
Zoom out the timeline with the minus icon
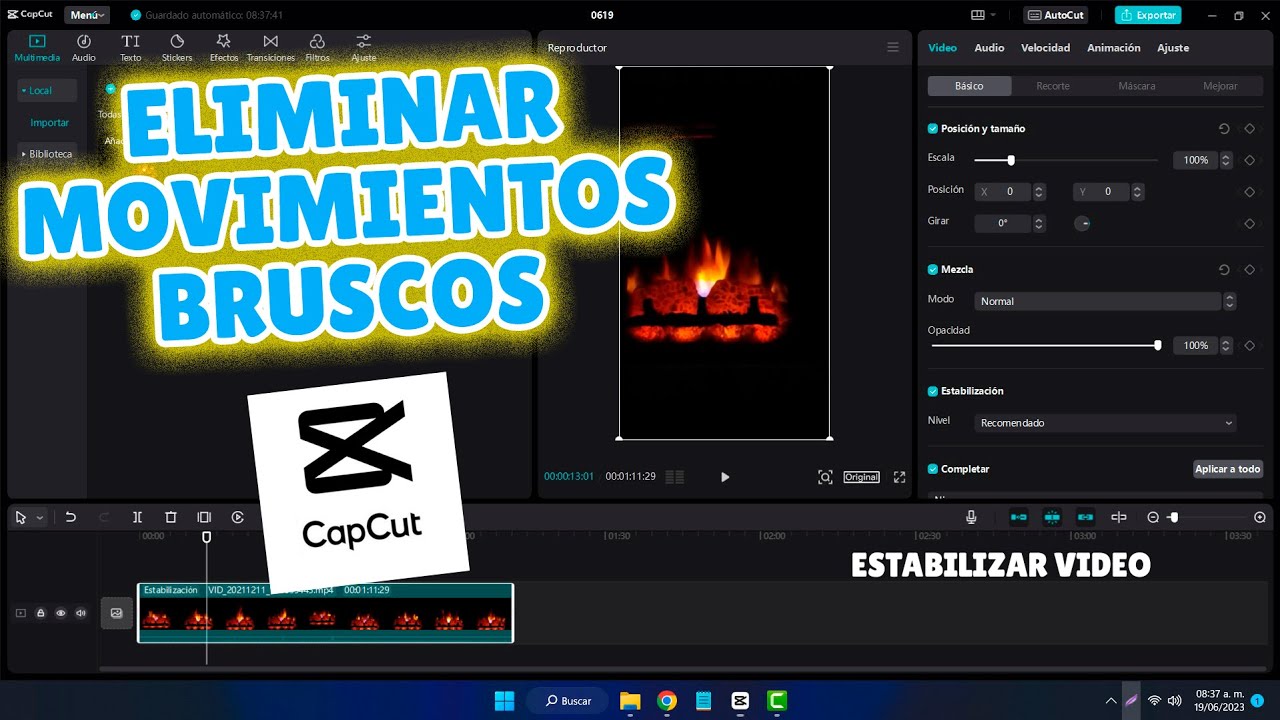[x=1153, y=517]
